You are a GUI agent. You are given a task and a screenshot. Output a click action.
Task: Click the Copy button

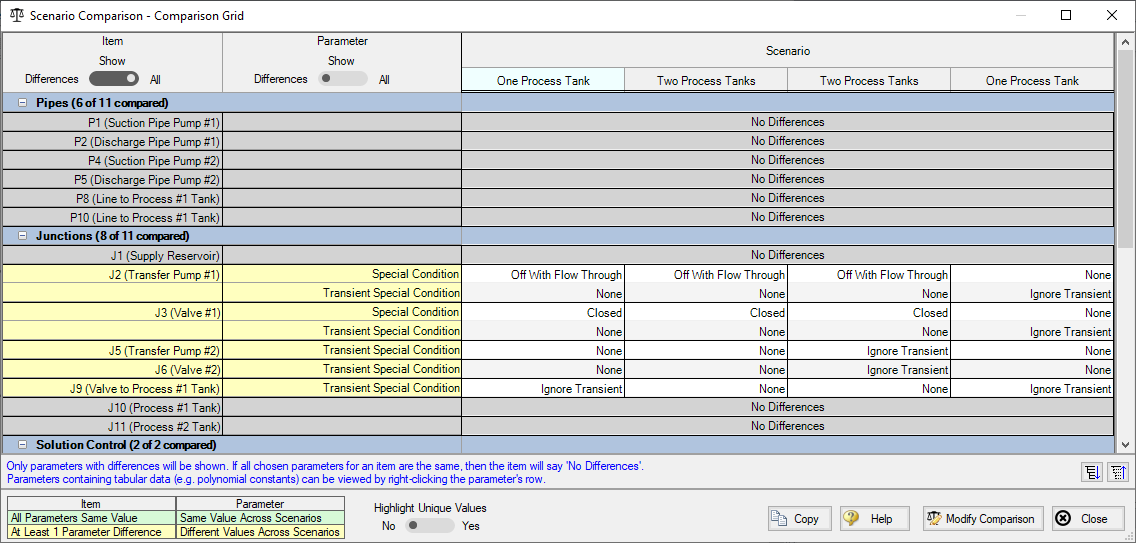(x=799, y=518)
